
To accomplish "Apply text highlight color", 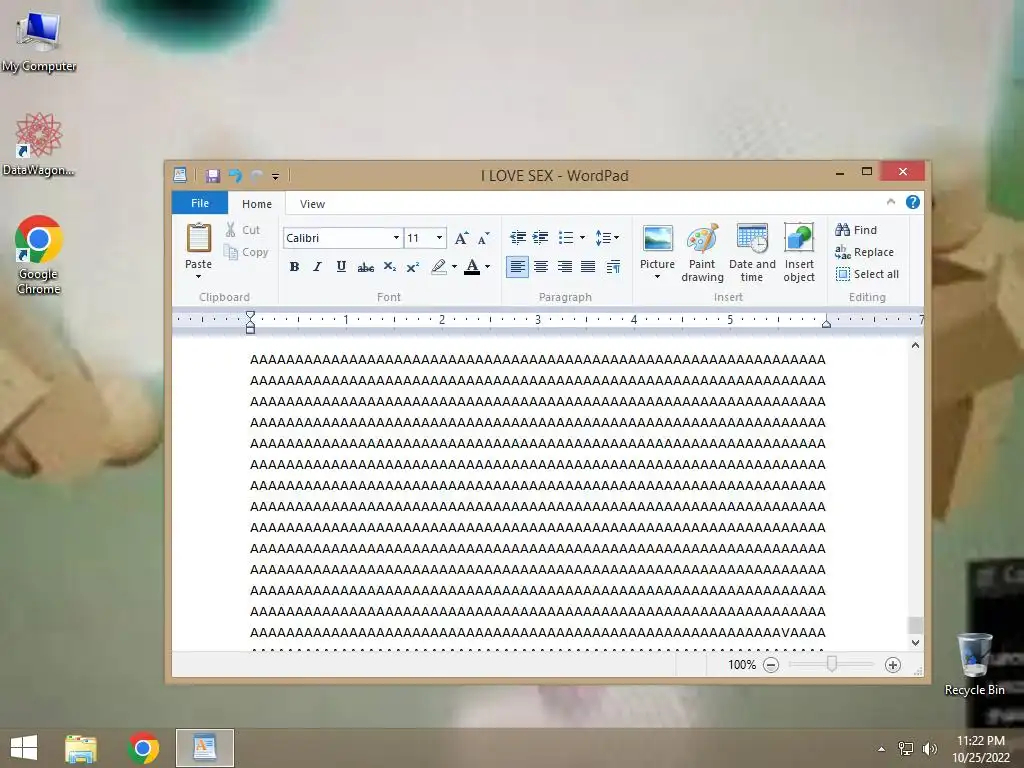I will click(x=439, y=266).
